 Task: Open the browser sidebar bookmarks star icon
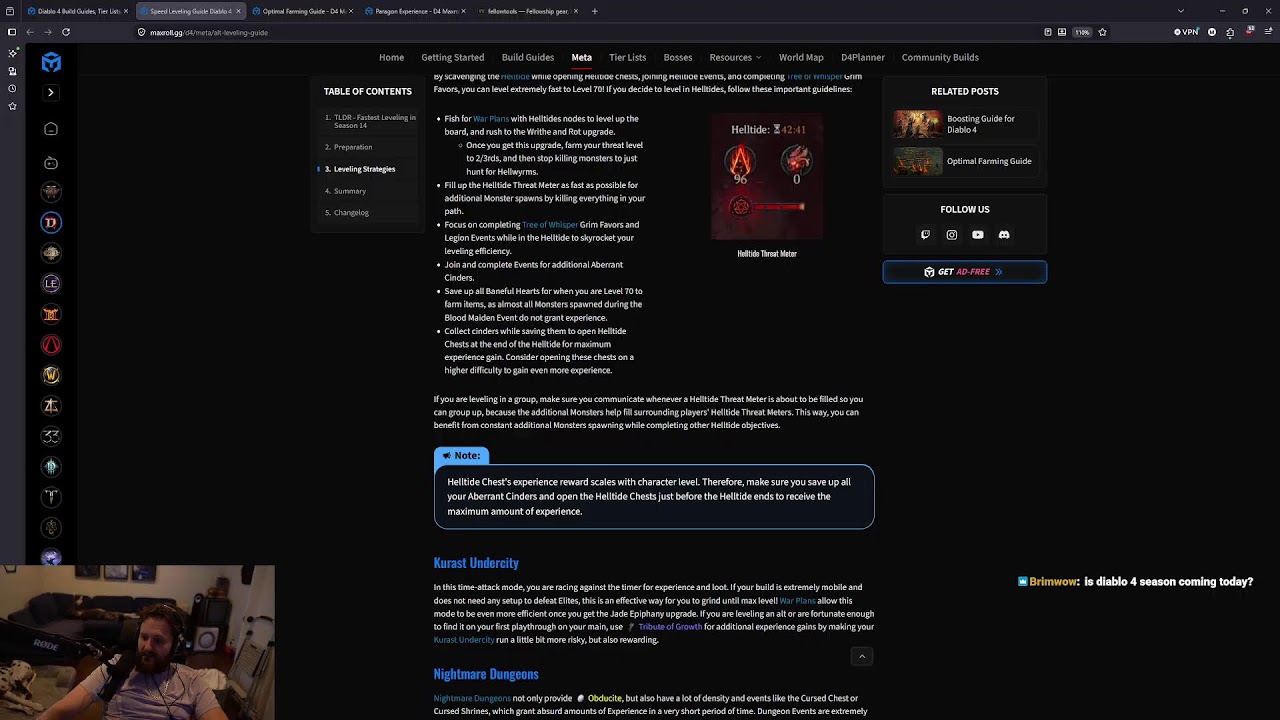(x=12, y=106)
